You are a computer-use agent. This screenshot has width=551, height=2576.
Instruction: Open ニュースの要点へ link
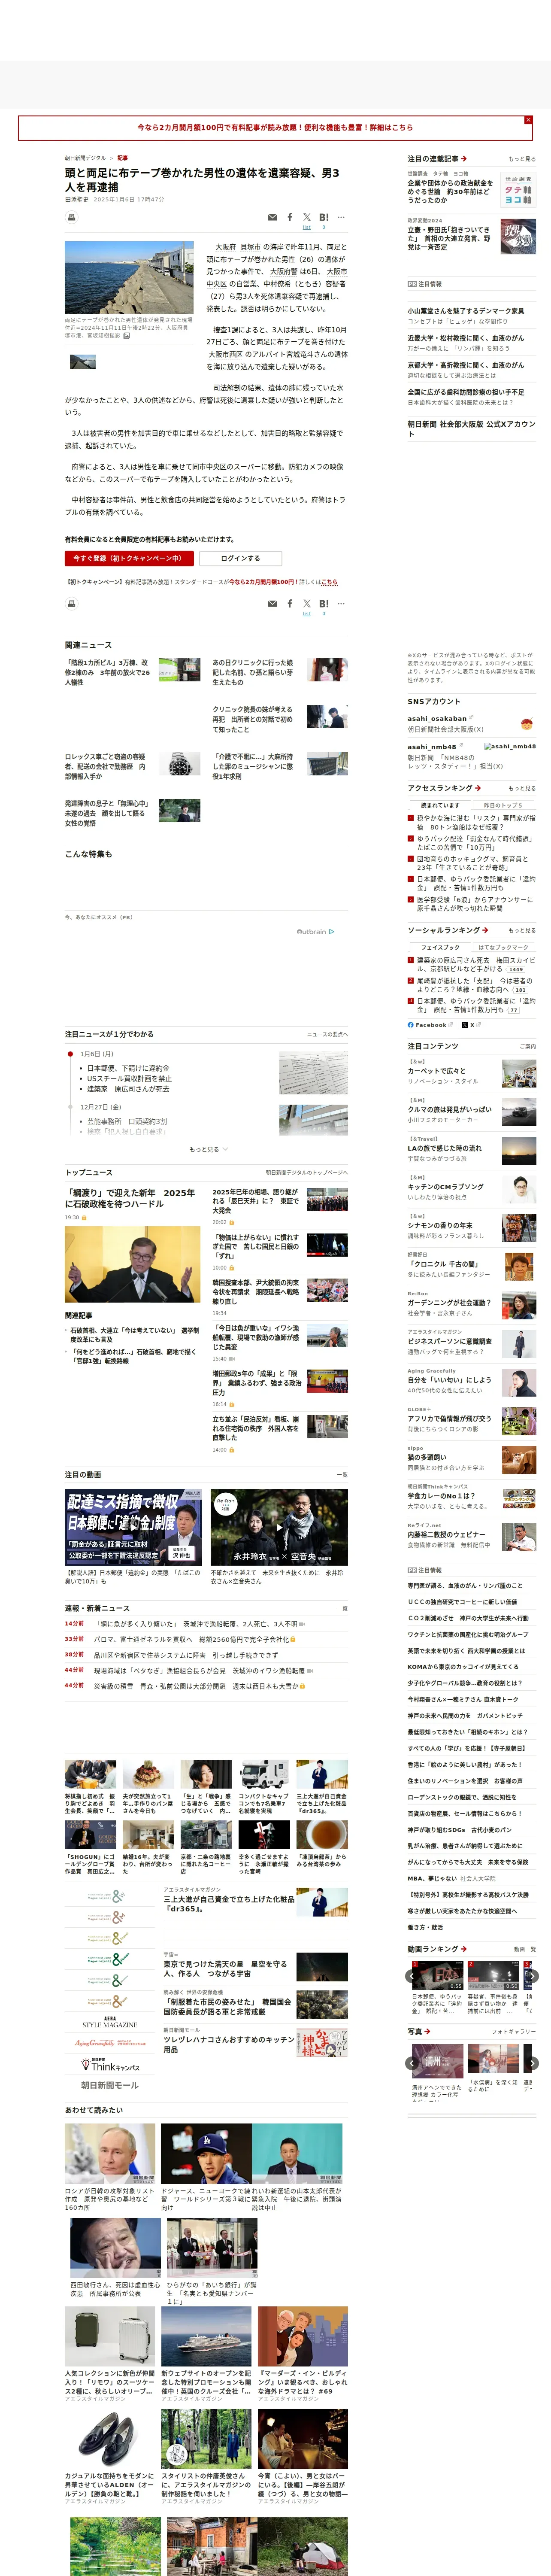(327, 1035)
